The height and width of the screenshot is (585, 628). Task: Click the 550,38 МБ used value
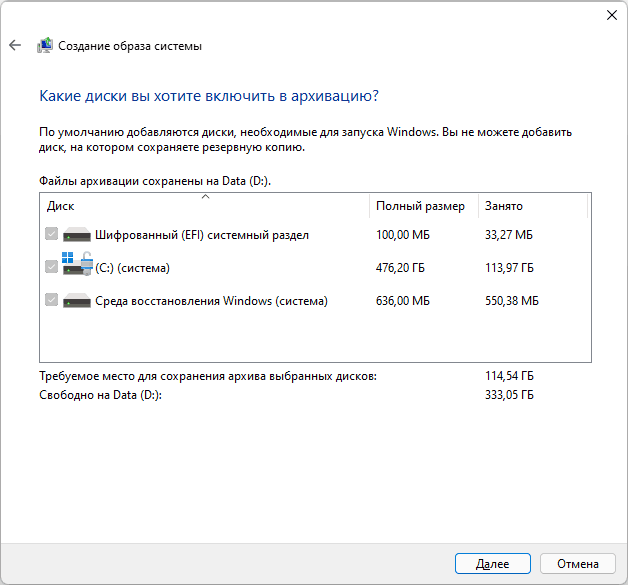pos(512,300)
